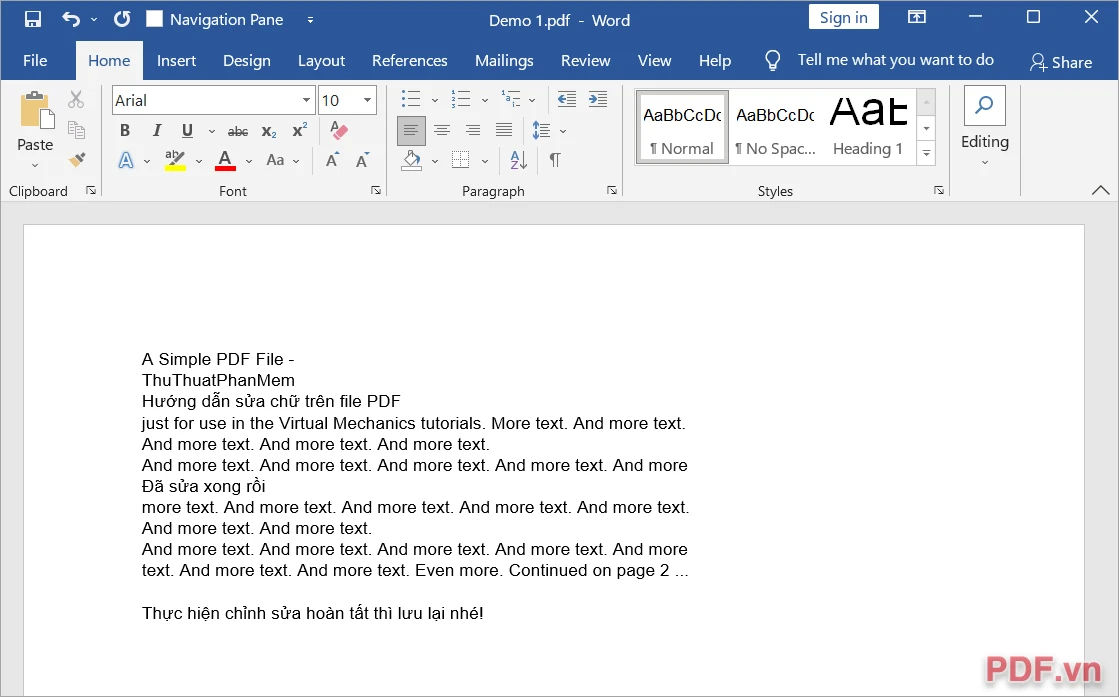Insert a numbered list
1119x697 pixels.
pyautogui.click(x=461, y=99)
